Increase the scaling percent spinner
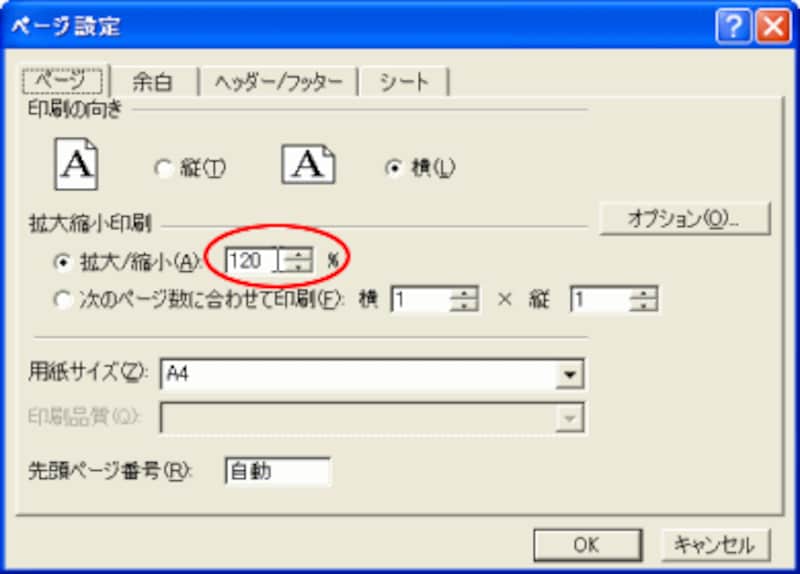Viewport: 800px width, 574px height. pos(297,255)
